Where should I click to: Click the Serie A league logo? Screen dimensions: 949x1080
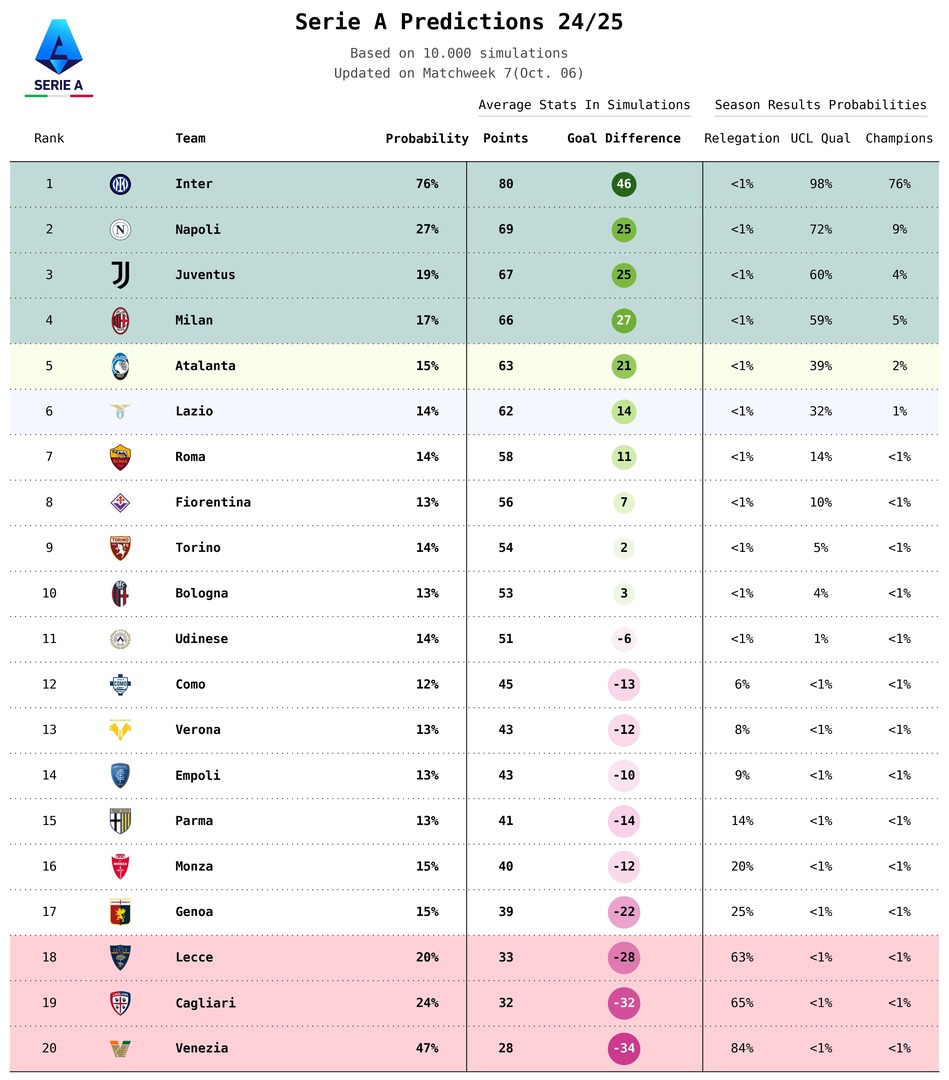pos(59,58)
